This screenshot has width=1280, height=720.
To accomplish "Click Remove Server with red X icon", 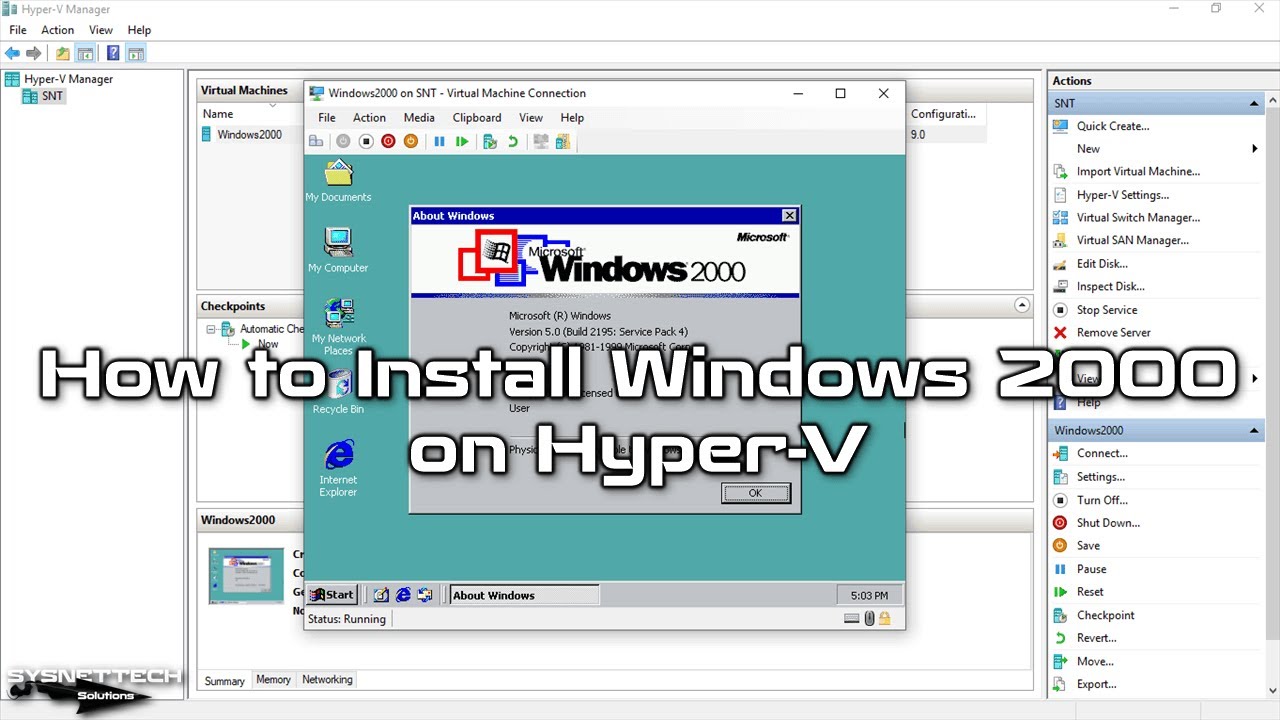I will [1113, 333].
